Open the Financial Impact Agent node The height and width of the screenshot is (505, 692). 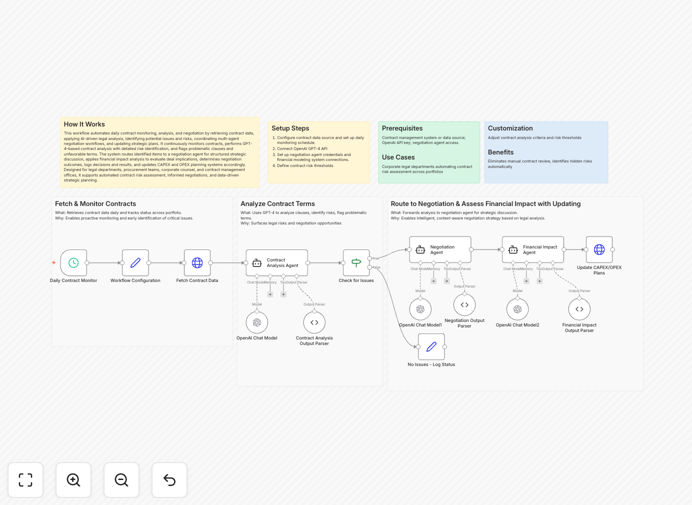click(533, 249)
